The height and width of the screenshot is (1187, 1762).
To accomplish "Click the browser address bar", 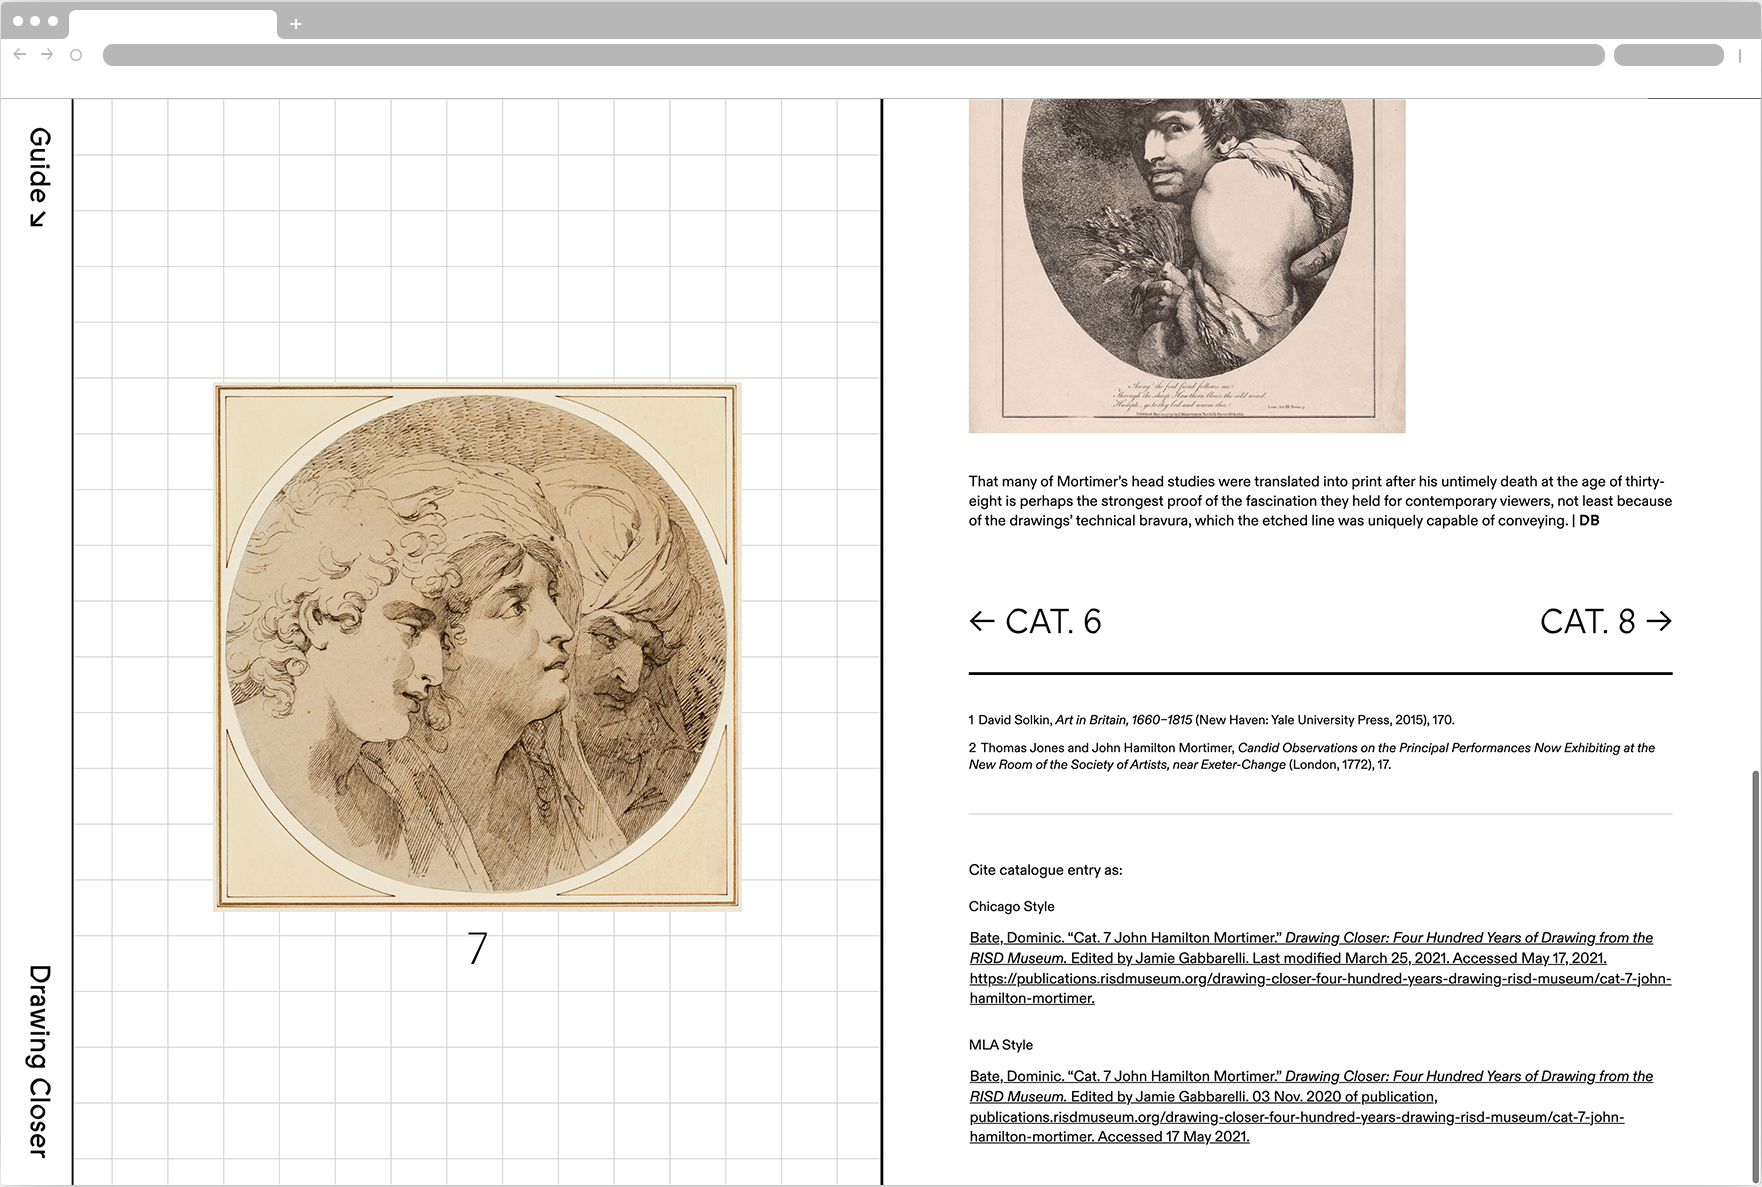I will point(853,55).
